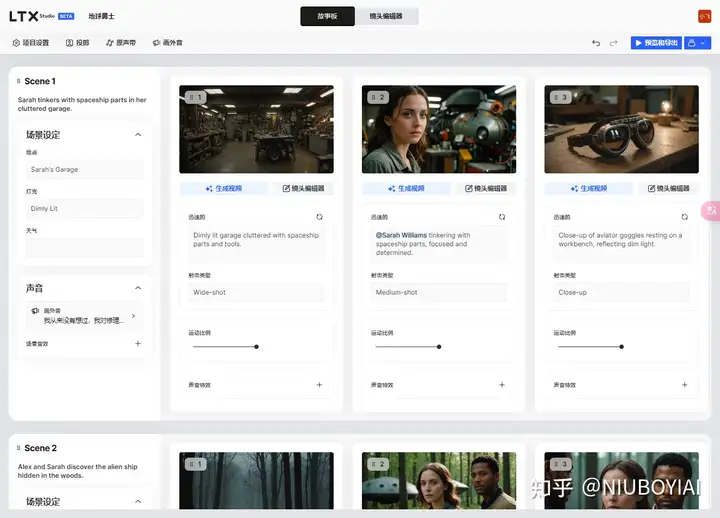The image size is (720, 518).
Task: Click the empty weather (天气) field
Action: (84, 248)
